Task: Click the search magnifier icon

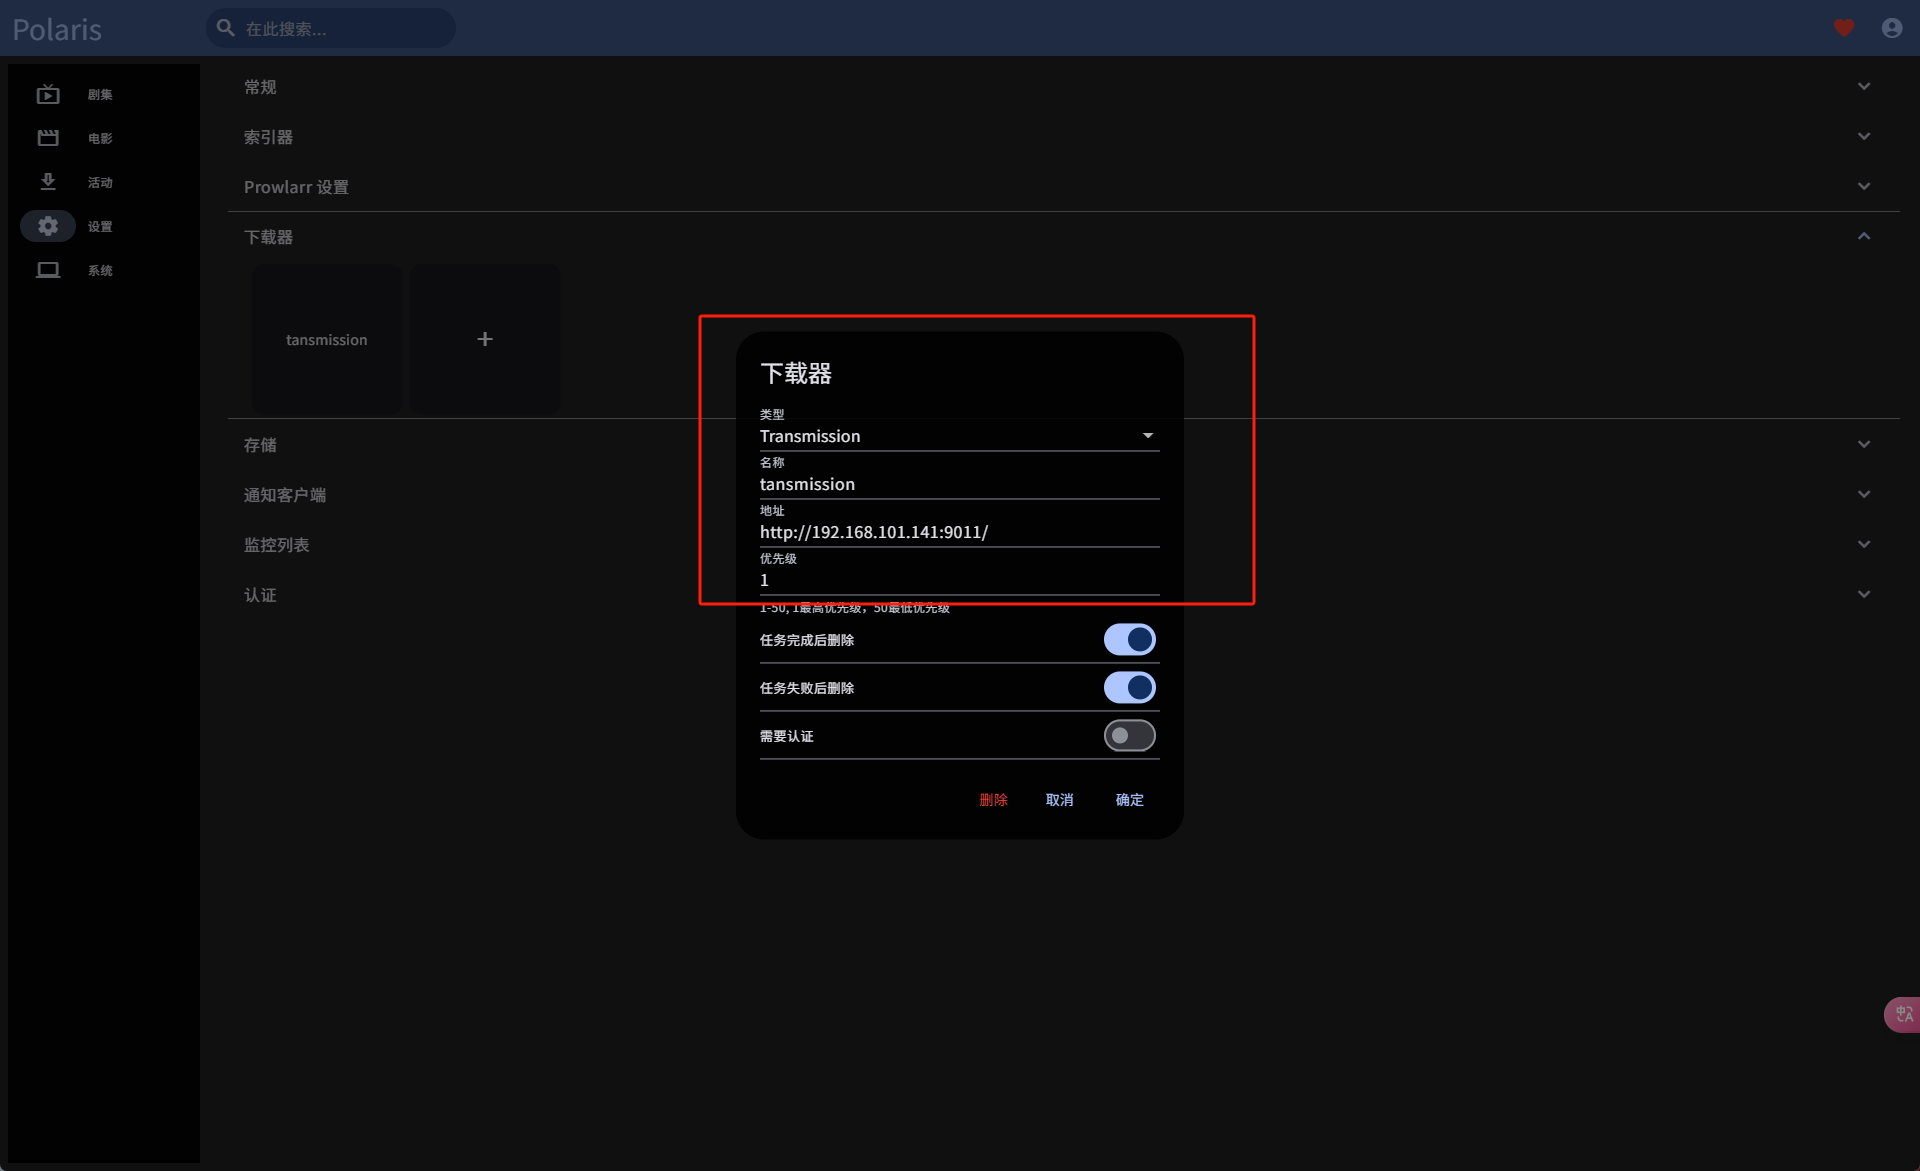Action: pos(226,28)
